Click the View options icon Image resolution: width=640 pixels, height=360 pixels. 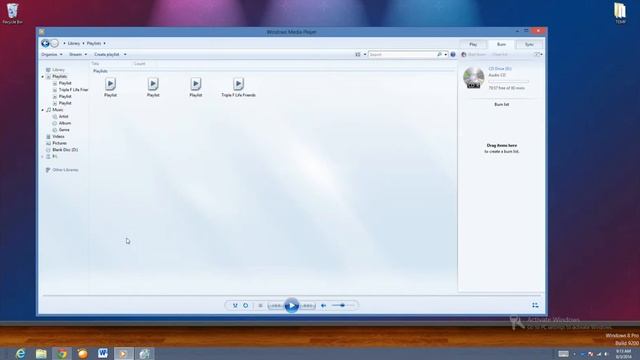358,54
